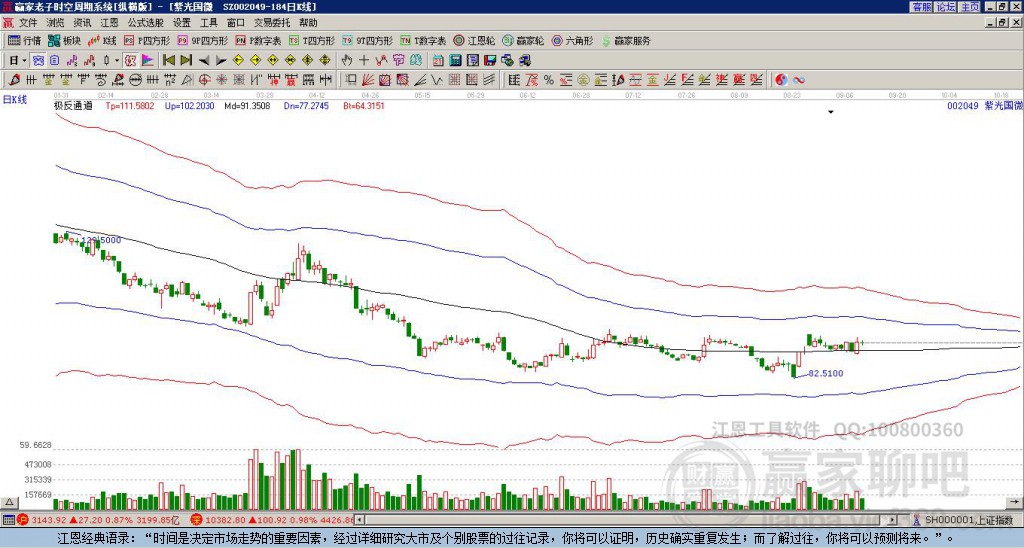Image resolution: width=1024 pixels, height=548 pixels.
Task: Select the crosshair cursor tool
Action: click(364, 60)
